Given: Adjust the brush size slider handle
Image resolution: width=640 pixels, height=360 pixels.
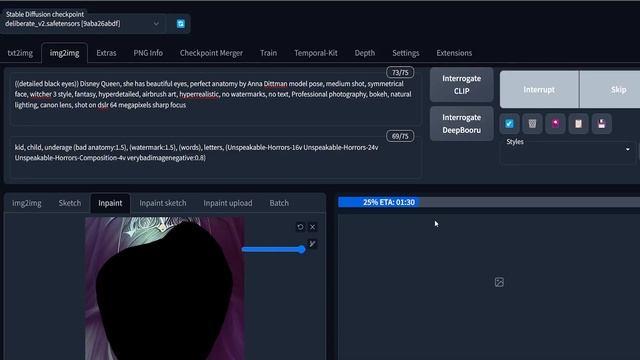Looking at the screenshot, I should (x=301, y=249).
